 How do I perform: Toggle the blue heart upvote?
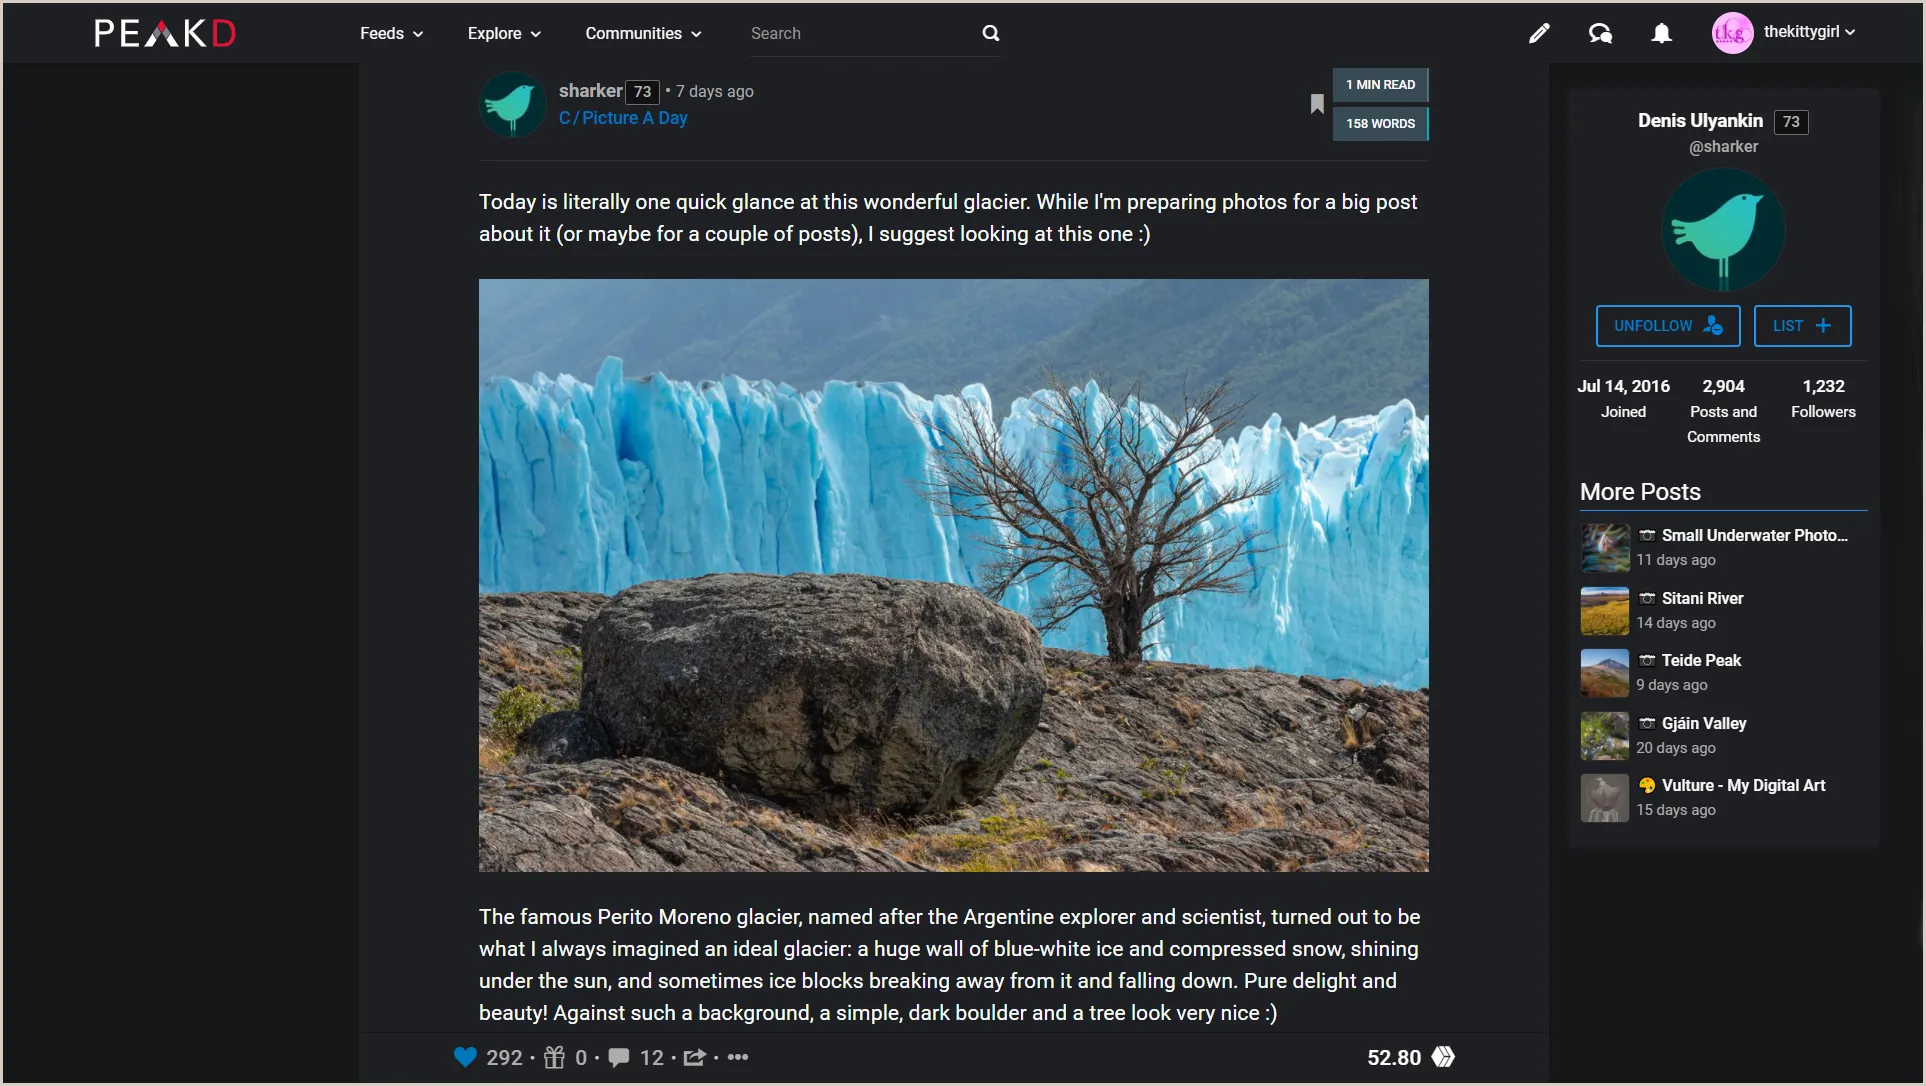[x=465, y=1057]
